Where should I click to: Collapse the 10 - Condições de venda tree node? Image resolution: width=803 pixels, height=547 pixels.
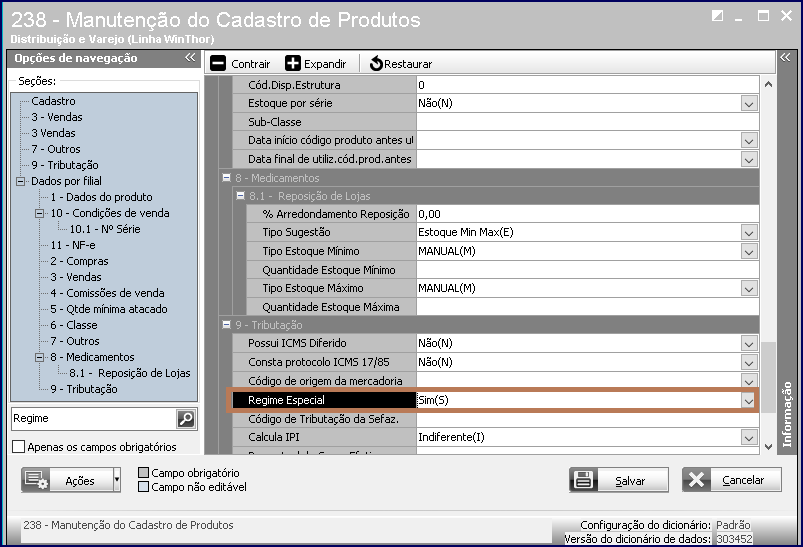(39, 214)
